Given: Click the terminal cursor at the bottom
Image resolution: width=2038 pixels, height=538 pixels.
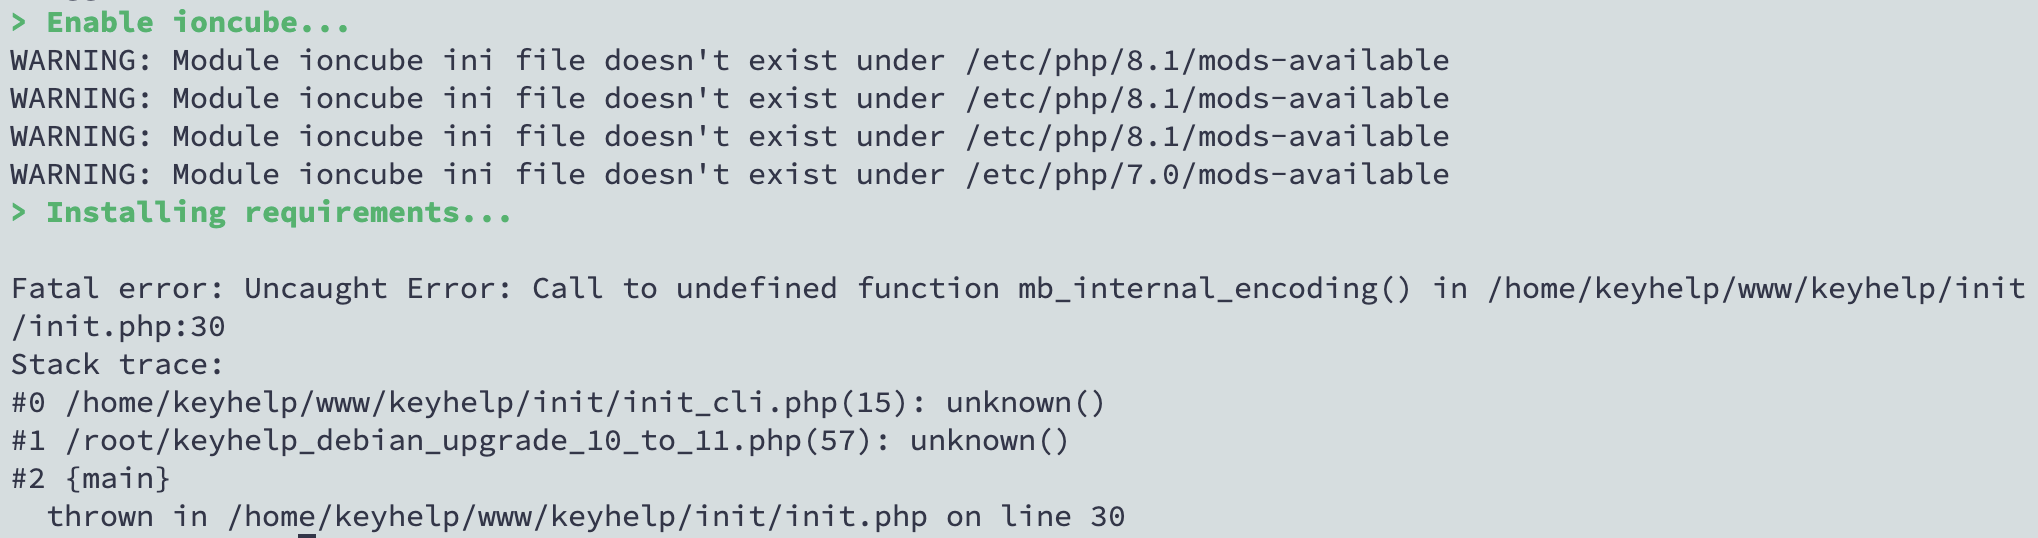Looking at the screenshot, I should (307, 535).
